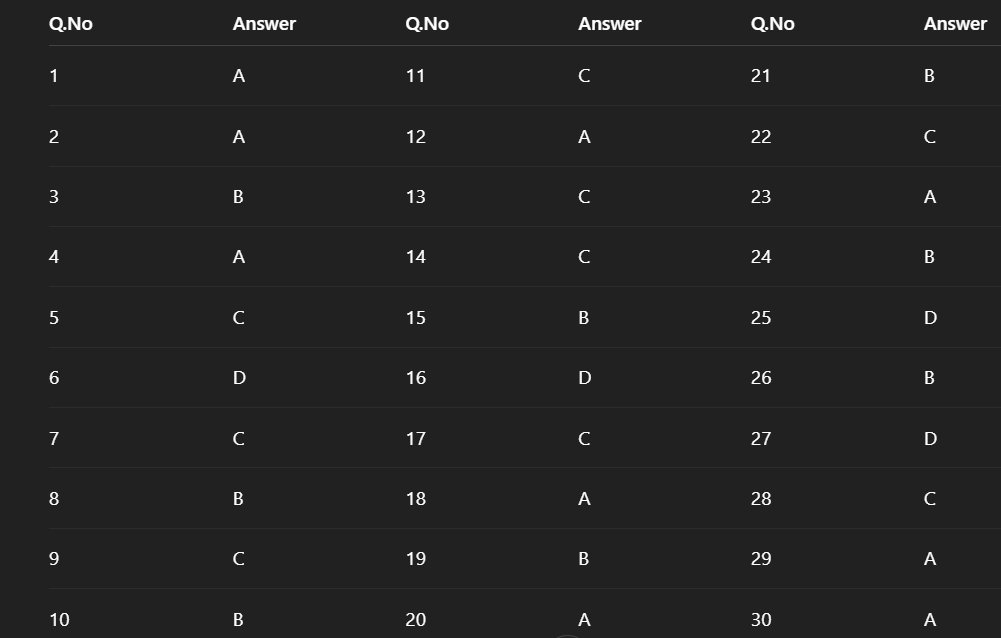Image resolution: width=1001 pixels, height=638 pixels.
Task: Click the answer for question 28
Action: click(x=930, y=499)
